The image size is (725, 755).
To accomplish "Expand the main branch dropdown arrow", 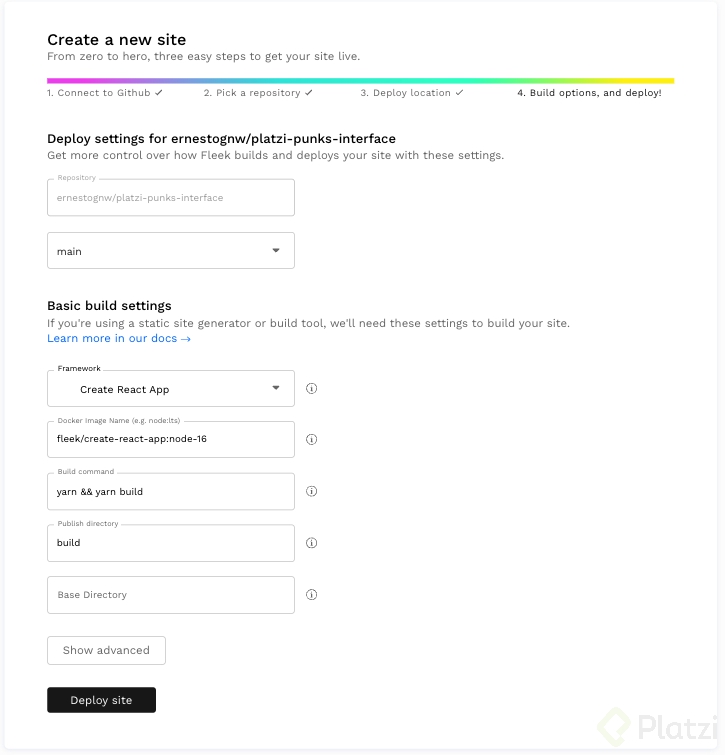I will pyautogui.click(x=276, y=250).
